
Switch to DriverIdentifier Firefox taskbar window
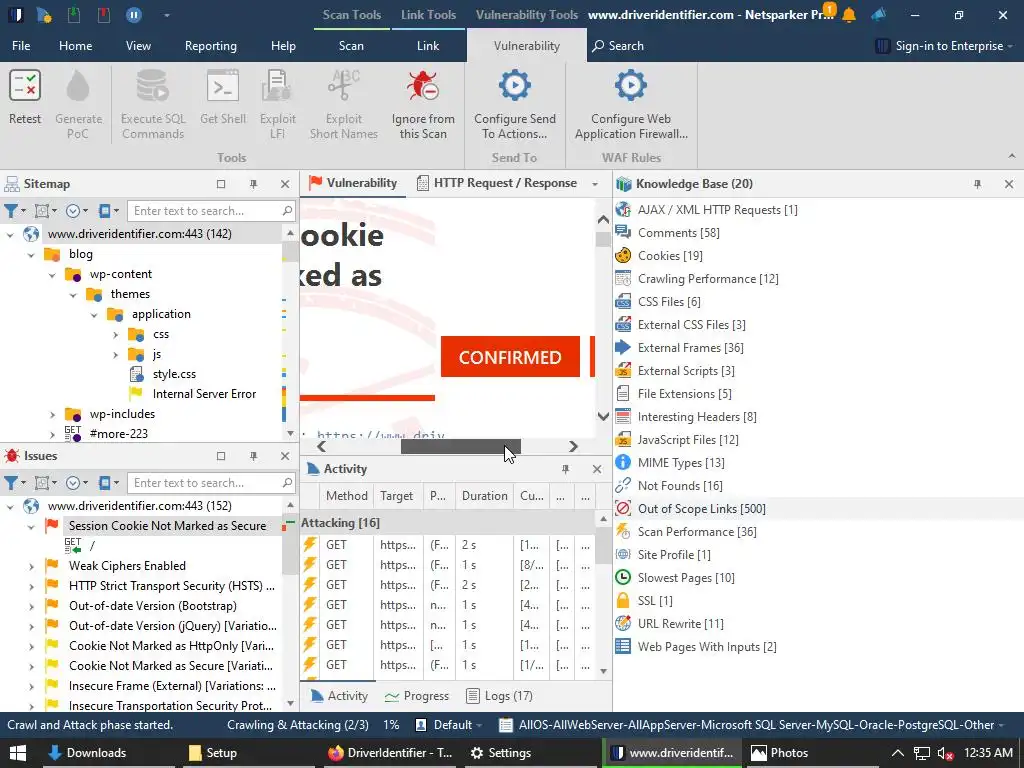pos(391,753)
